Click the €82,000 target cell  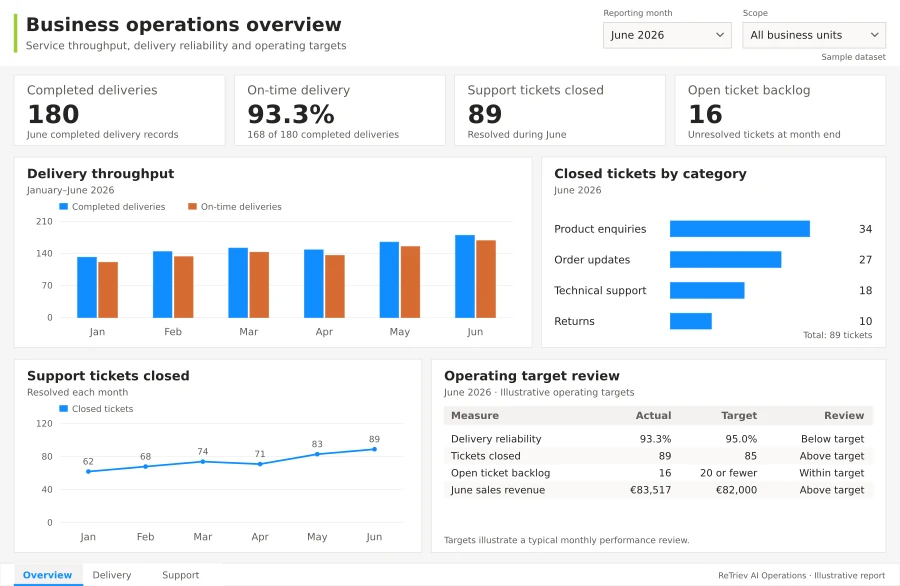[736, 490]
